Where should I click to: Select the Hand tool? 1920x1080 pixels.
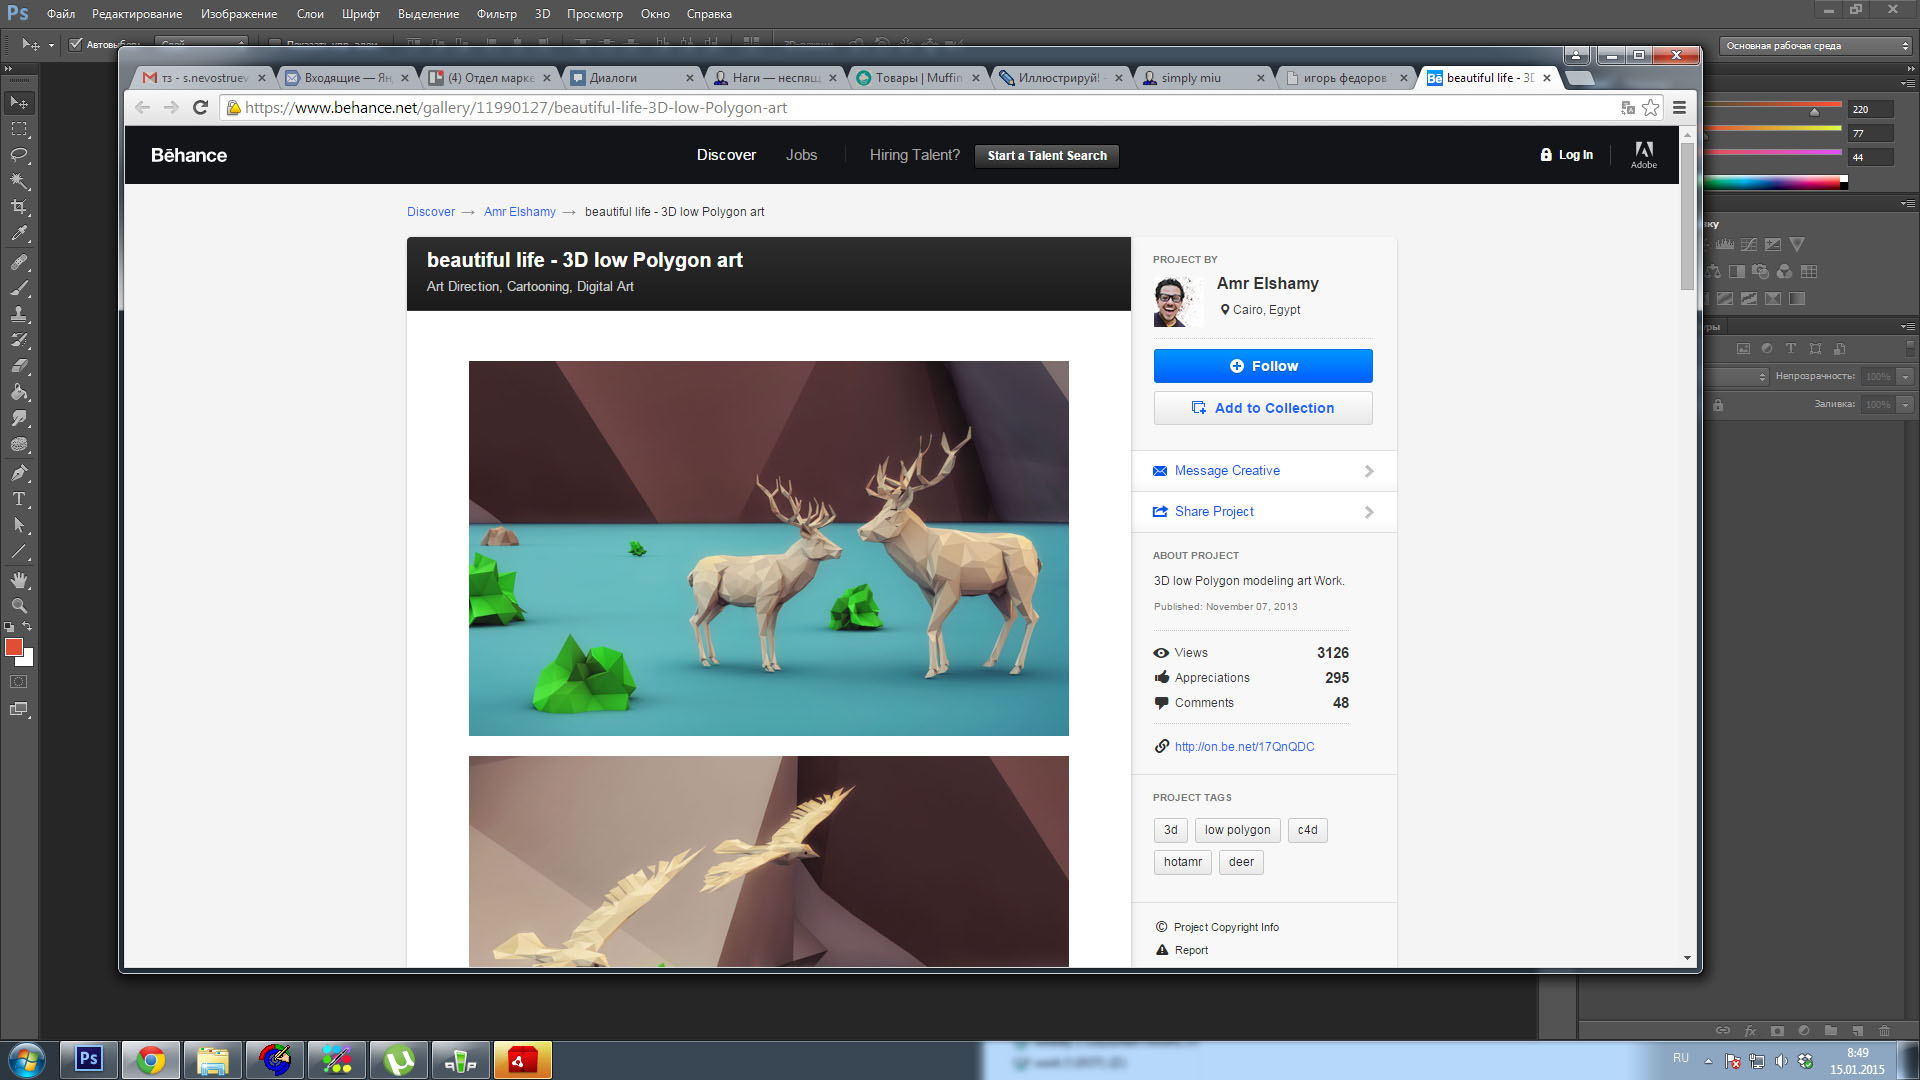tap(19, 580)
